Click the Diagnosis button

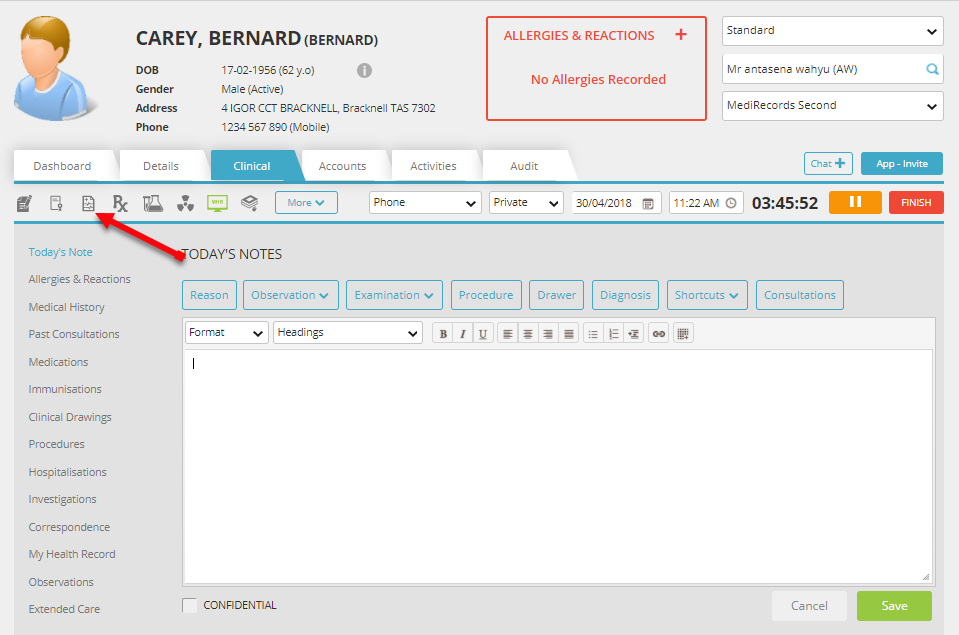pyautogui.click(x=625, y=295)
